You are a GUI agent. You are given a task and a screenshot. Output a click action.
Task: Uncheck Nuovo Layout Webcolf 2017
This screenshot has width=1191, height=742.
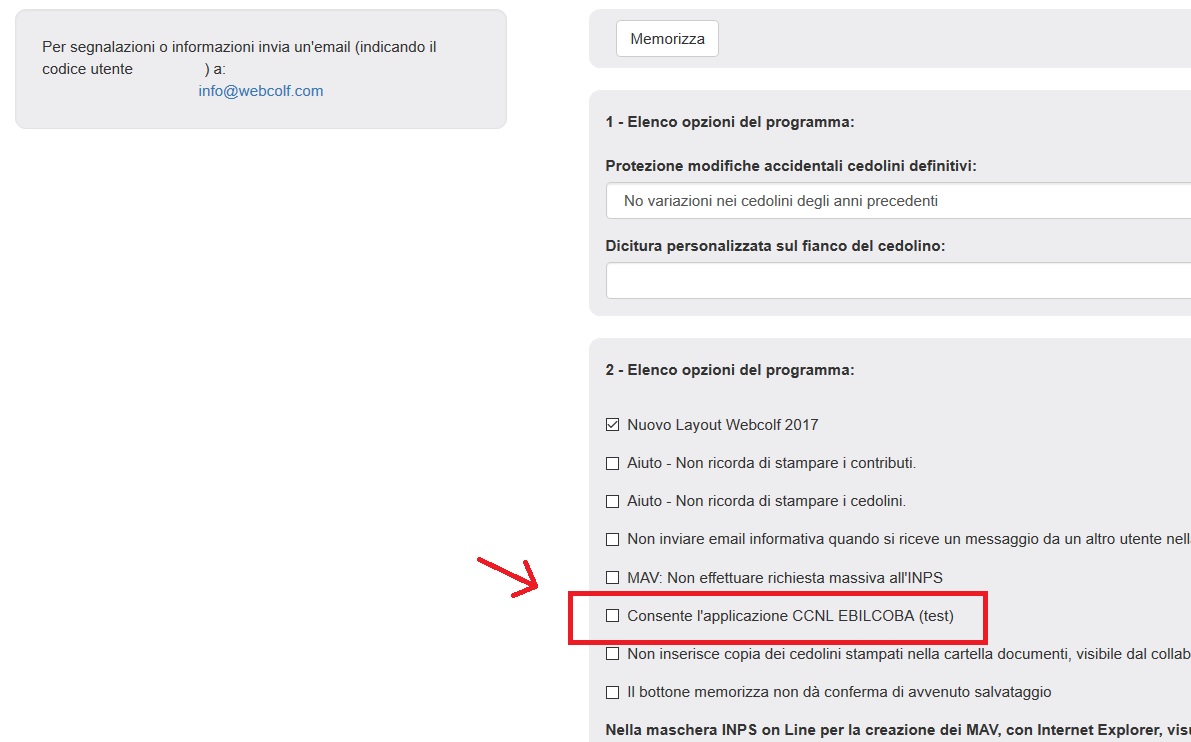(x=613, y=425)
